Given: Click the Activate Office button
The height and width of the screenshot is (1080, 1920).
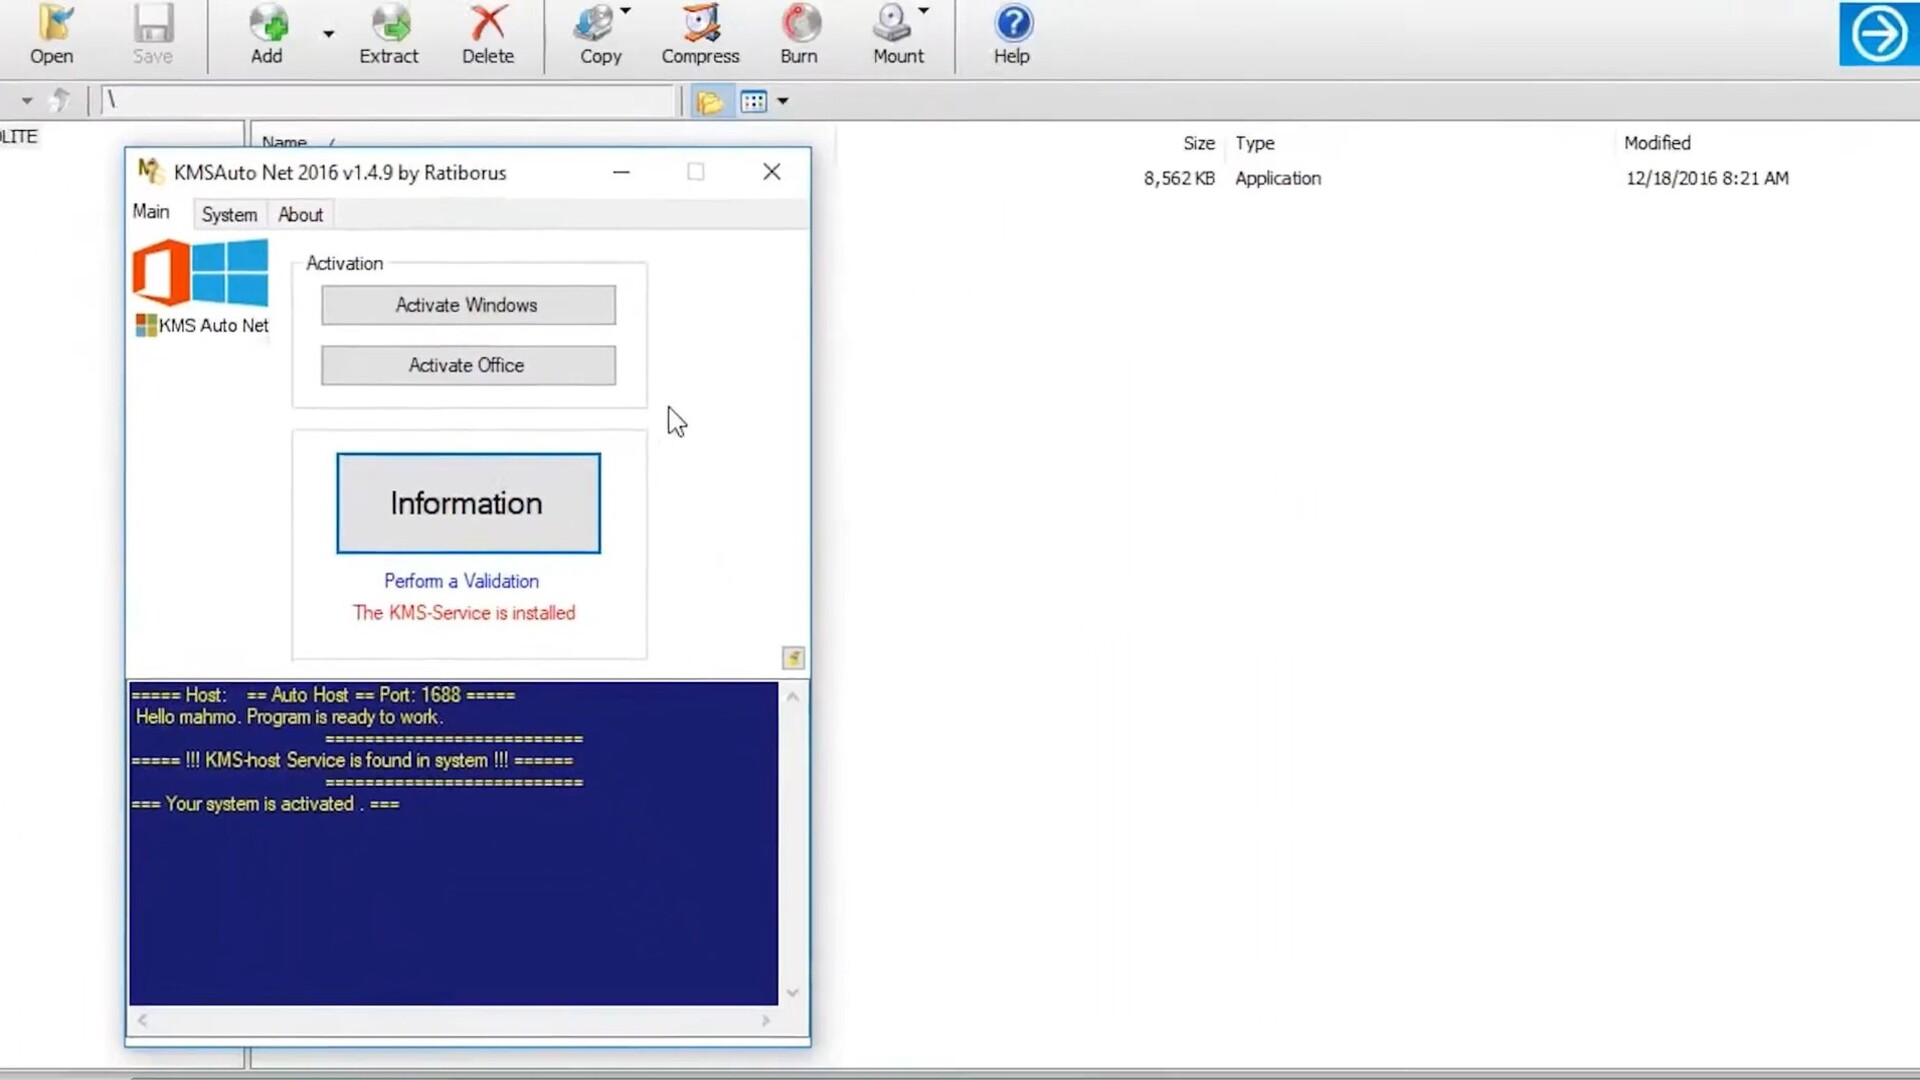Looking at the screenshot, I should 468,365.
